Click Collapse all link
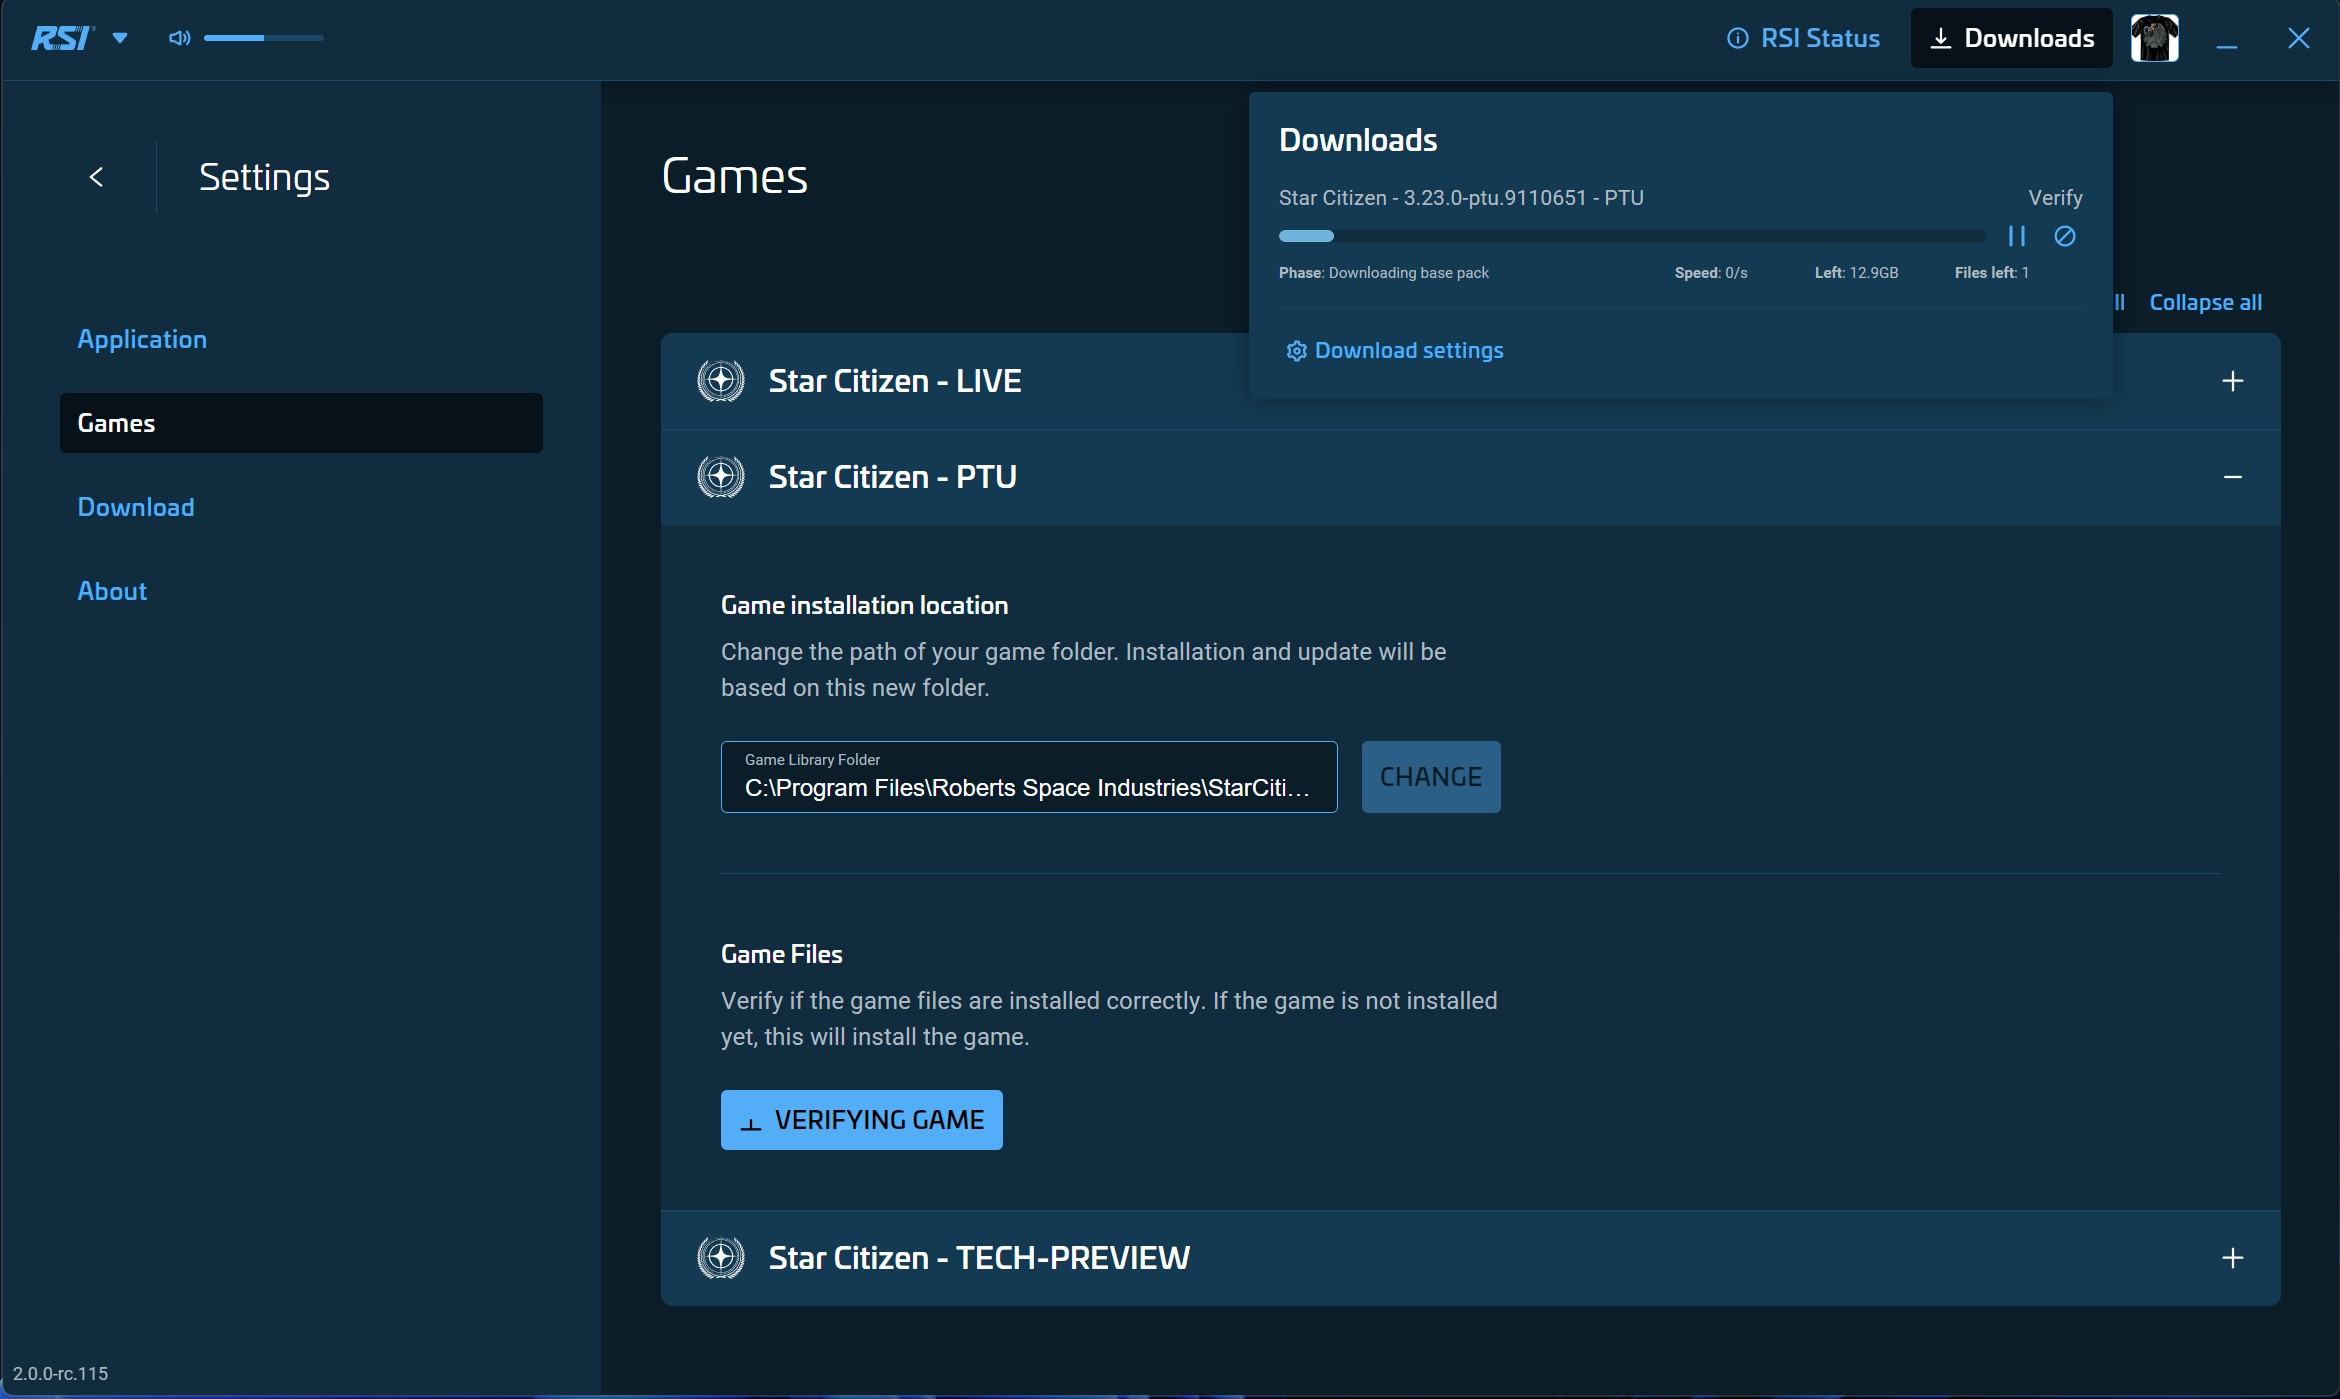Viewport: 2340px width, 1399px height. point(2205,302)
